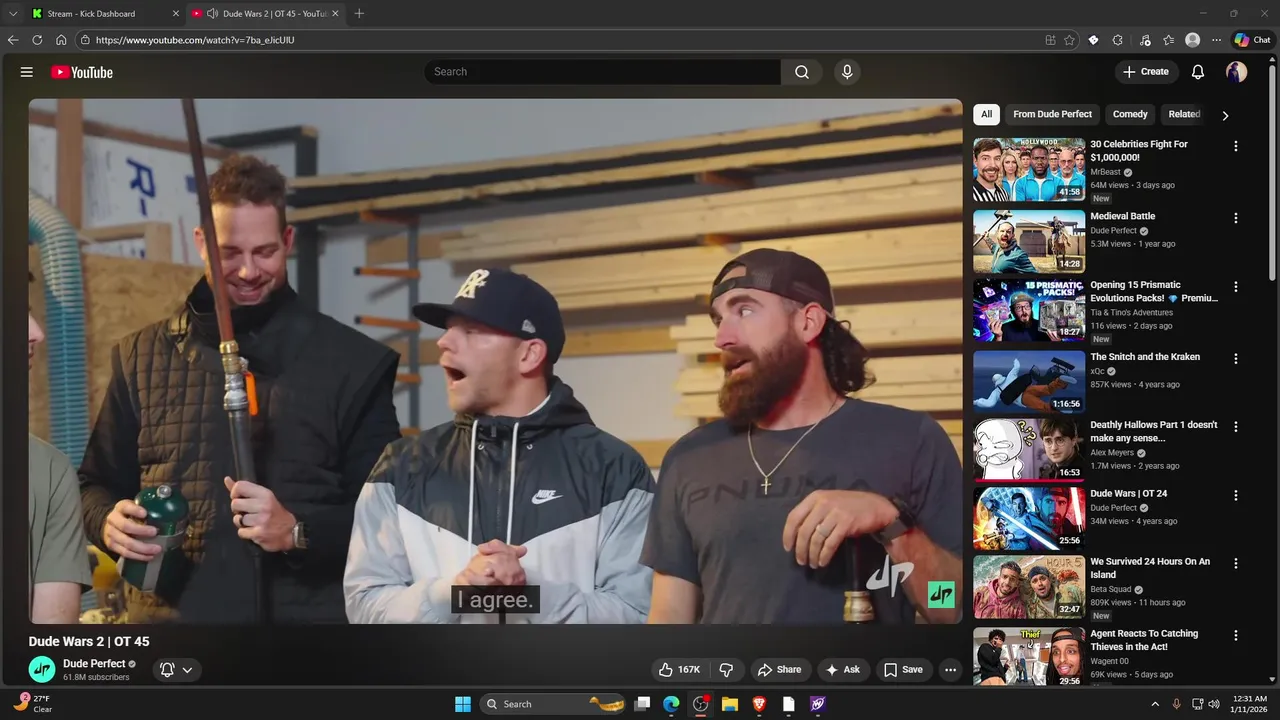
Task: Expand the notification preference dropdown beside the bell
Action: (187, 670)
